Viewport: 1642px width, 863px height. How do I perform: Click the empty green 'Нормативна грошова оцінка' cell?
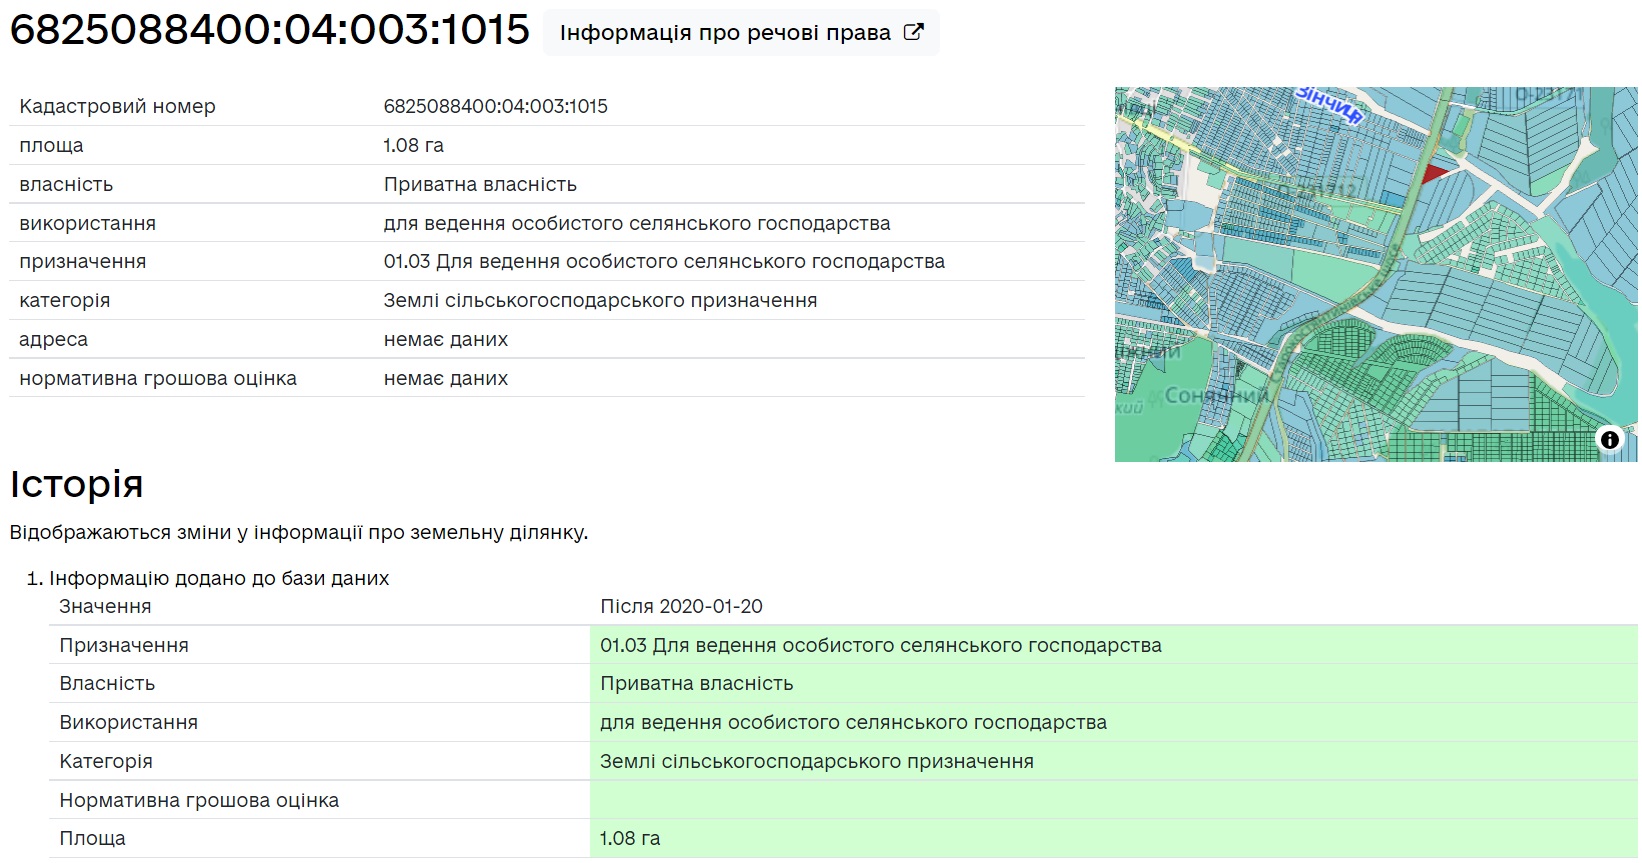pyautogui.click(x=1112, y=800)
